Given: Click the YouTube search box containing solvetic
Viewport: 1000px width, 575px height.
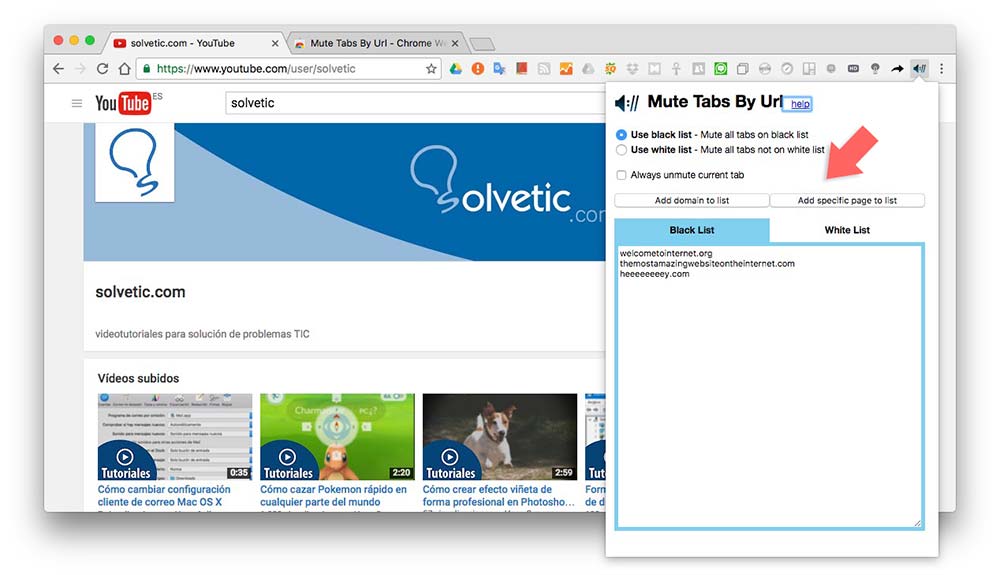Looking at the screenshot, I should pyautogui.click(x=415, y=103).
